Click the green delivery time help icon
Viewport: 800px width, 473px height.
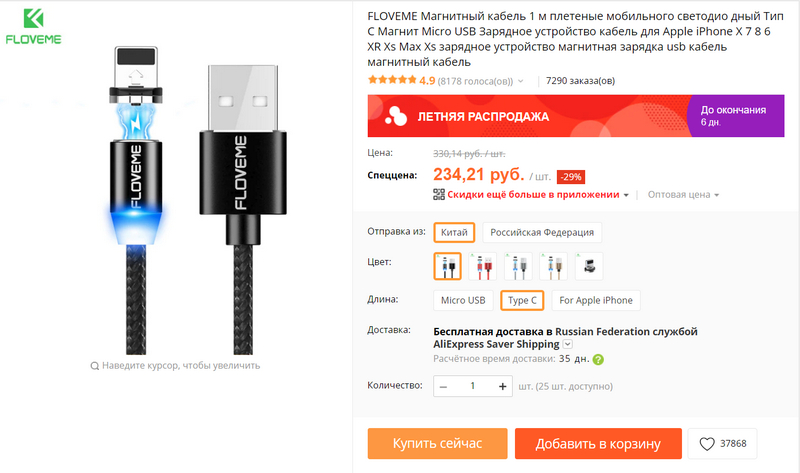(598, 359)
